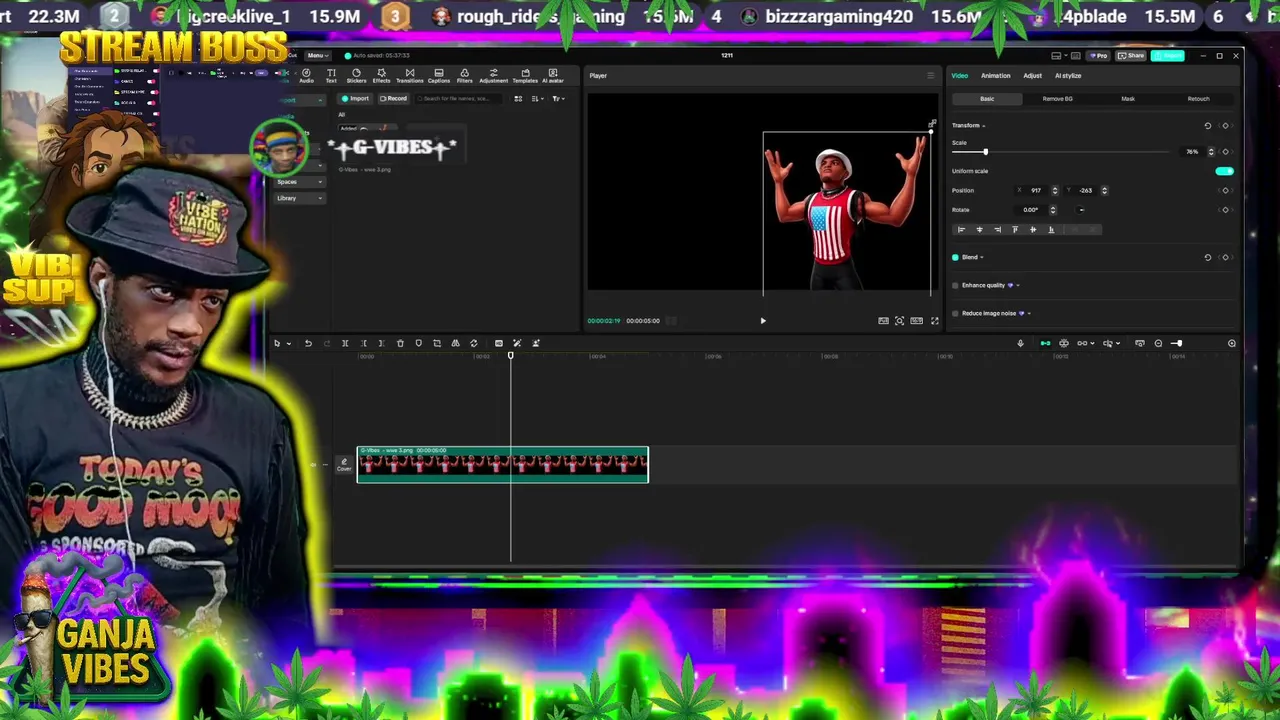Open the Captions panel
The image size is (1280, 720).
click(x=439, y=75)
